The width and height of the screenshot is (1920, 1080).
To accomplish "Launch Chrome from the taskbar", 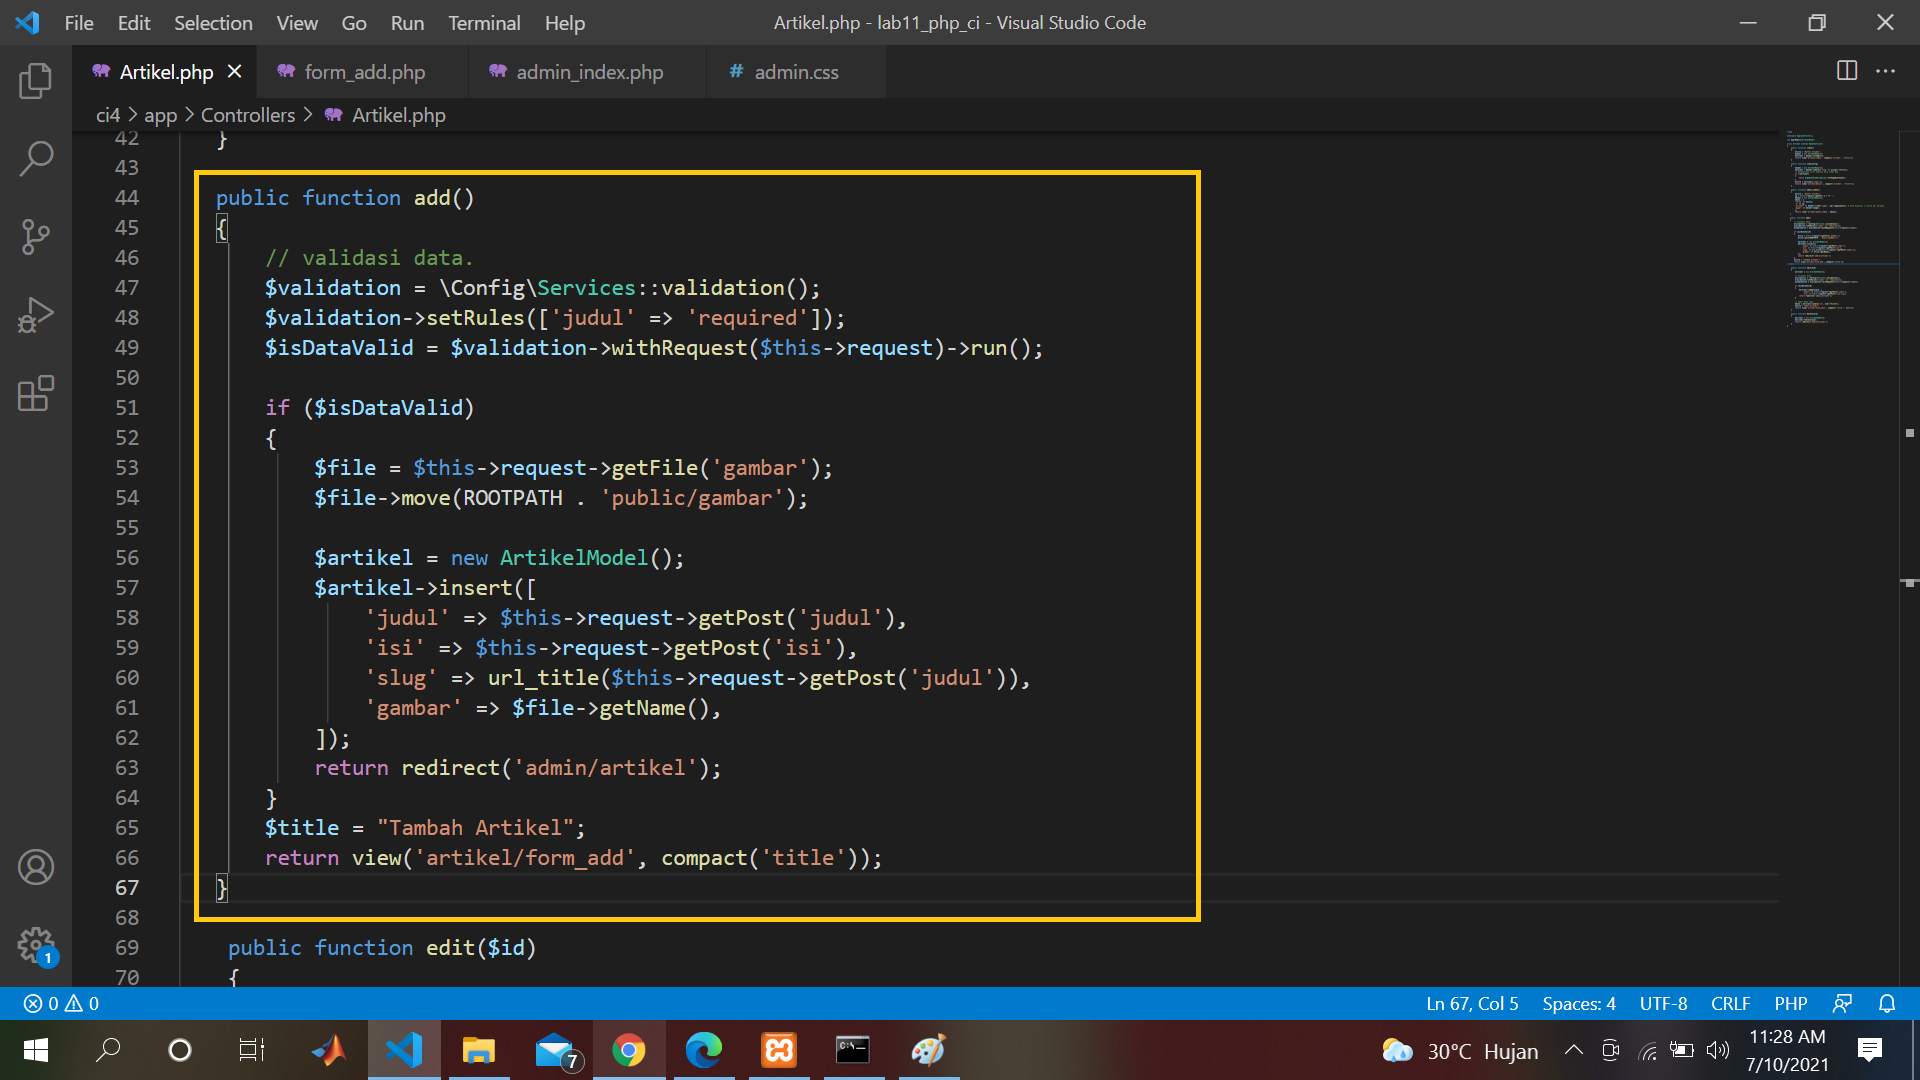I will (629, 1050).
